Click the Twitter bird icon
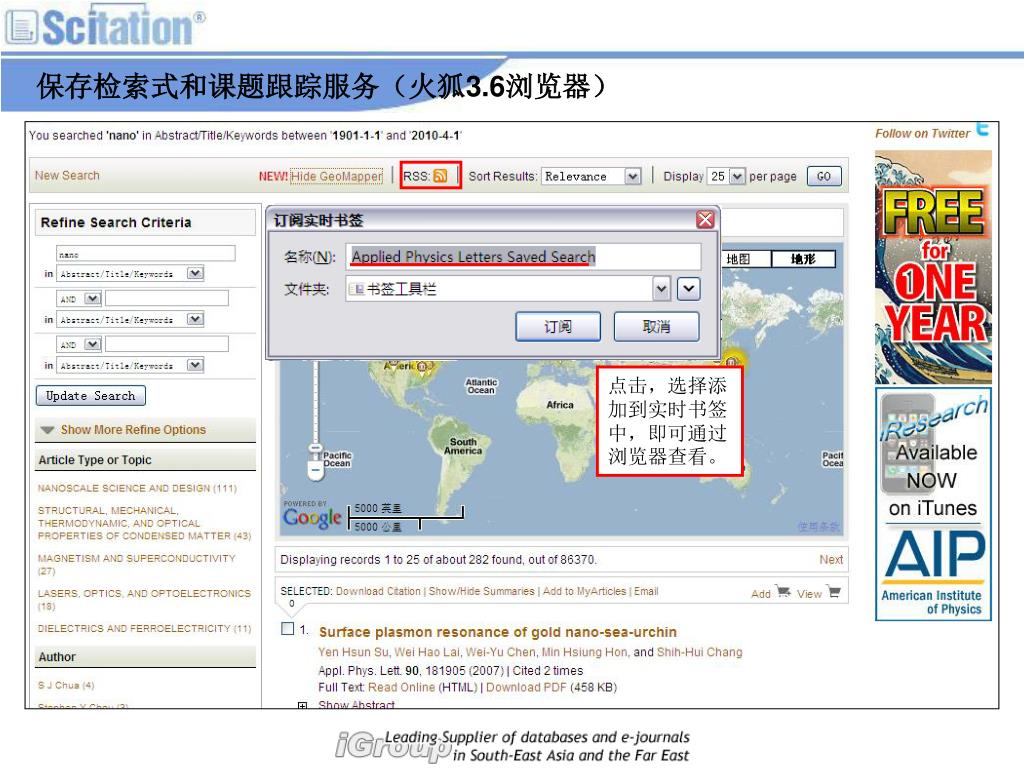 click(983, 130)
